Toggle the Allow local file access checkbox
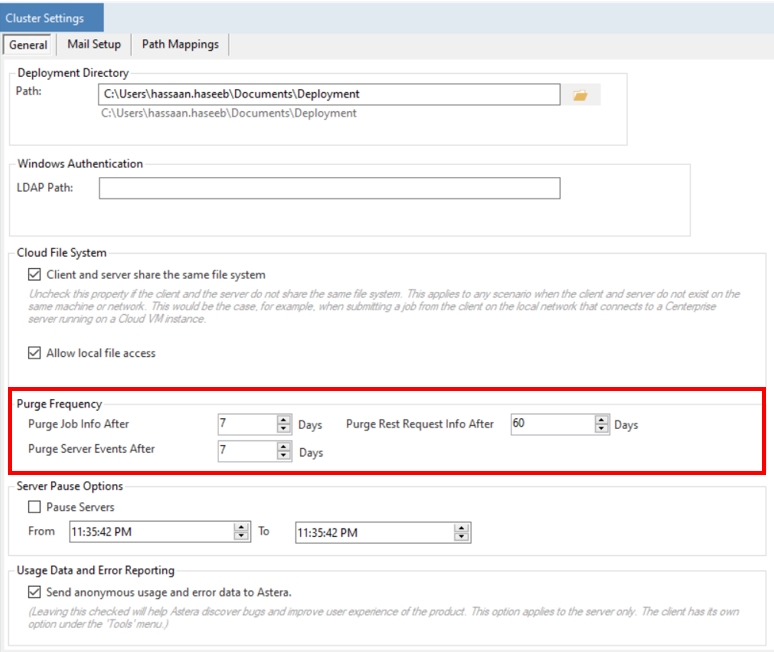 (35, 353)
